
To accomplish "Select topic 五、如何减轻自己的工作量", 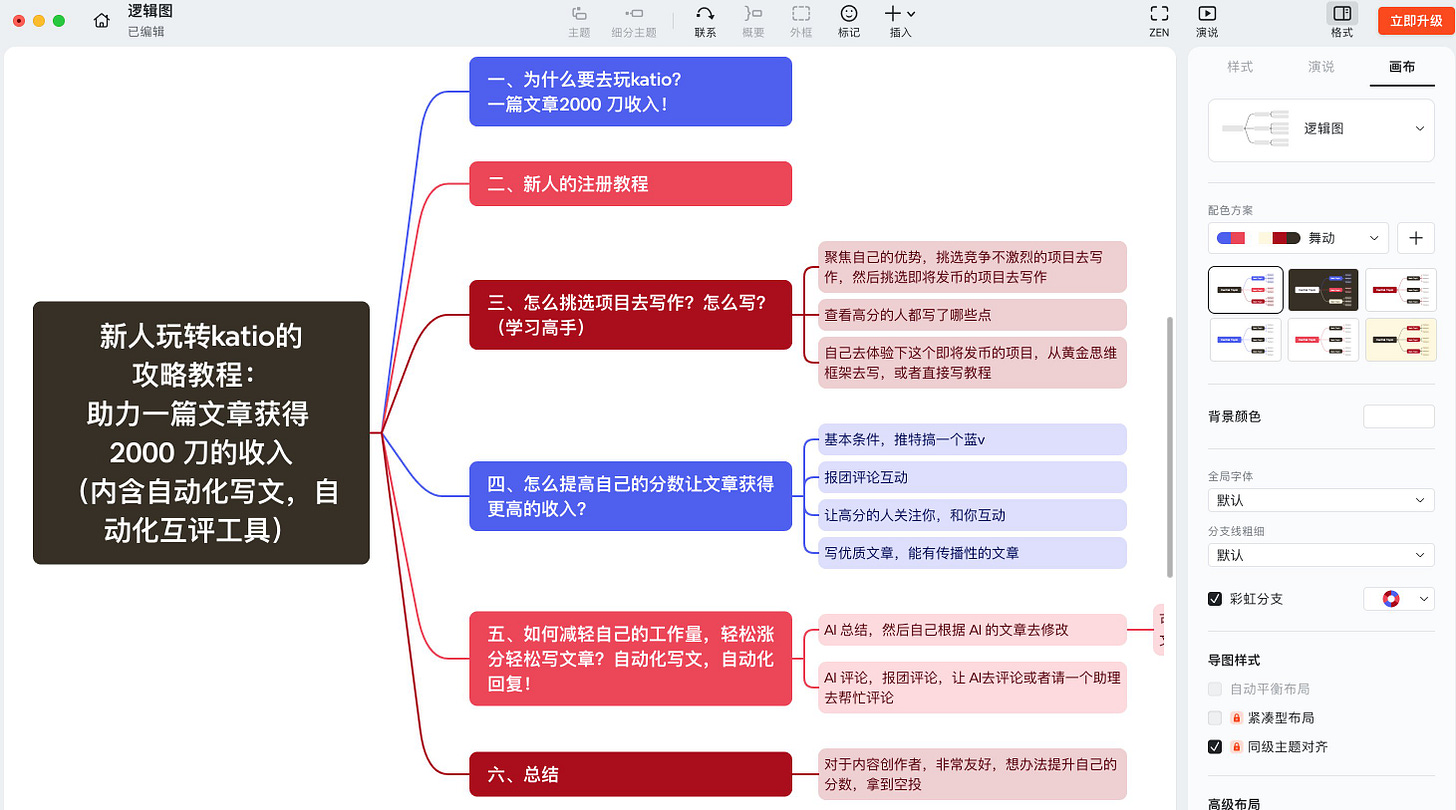I will [630, 659].
